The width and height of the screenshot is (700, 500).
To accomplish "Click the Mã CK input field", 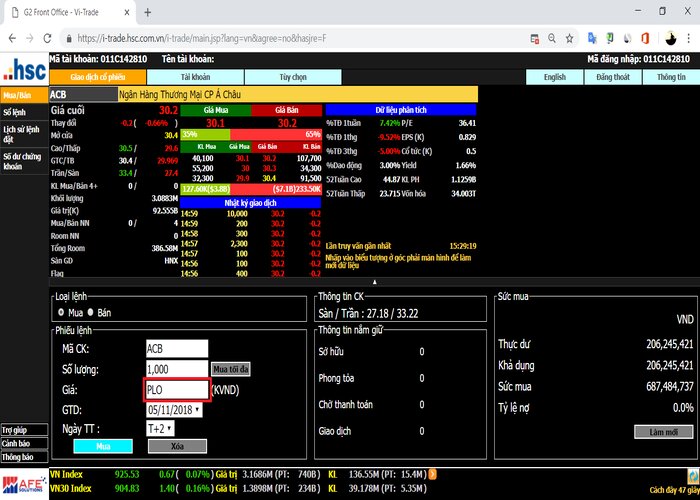I will [177, 349].
